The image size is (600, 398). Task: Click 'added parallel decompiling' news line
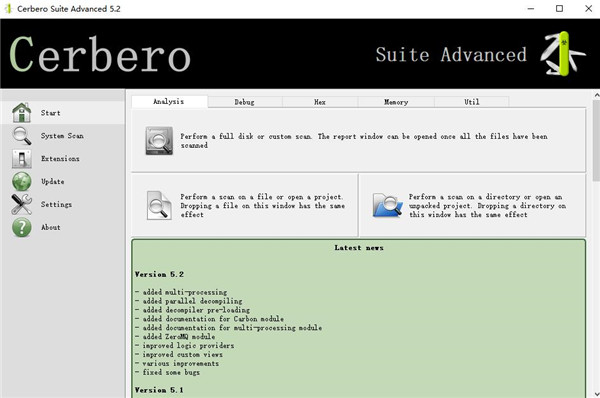pos(189,301)
